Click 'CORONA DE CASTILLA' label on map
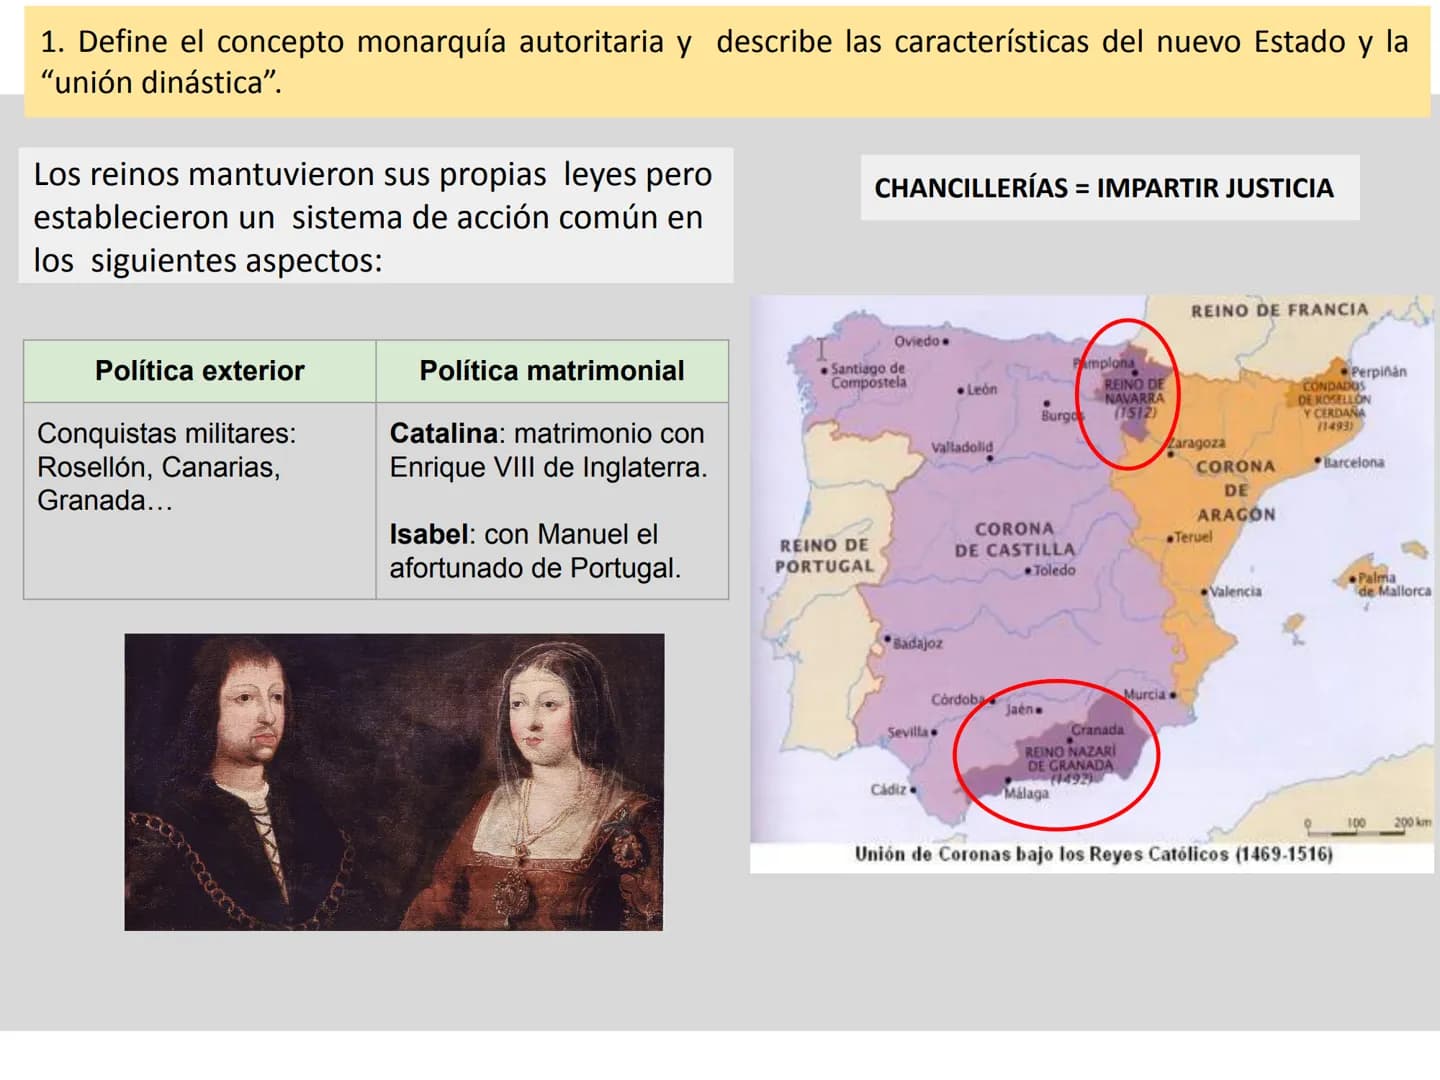1440x1080 pixels. pyautogui.click(x=1014, y=539)
